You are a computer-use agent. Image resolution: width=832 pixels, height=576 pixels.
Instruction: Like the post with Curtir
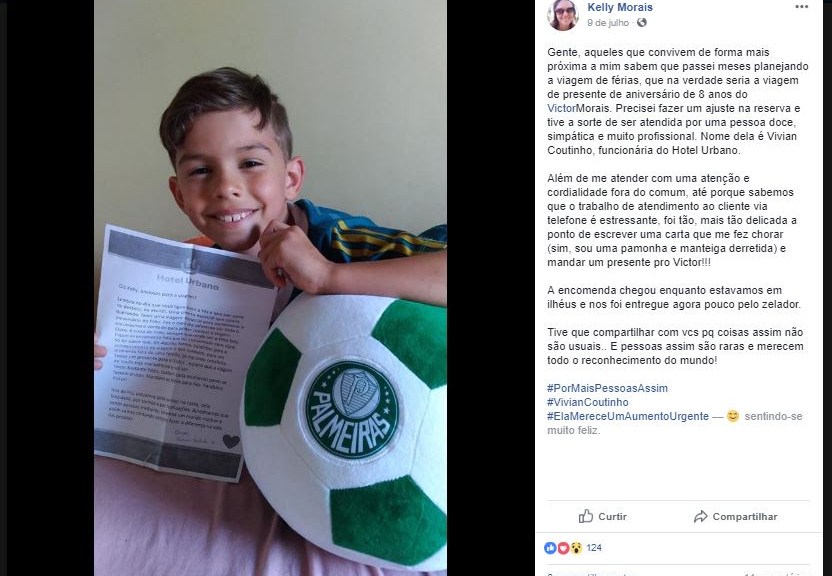click(603, 516)
